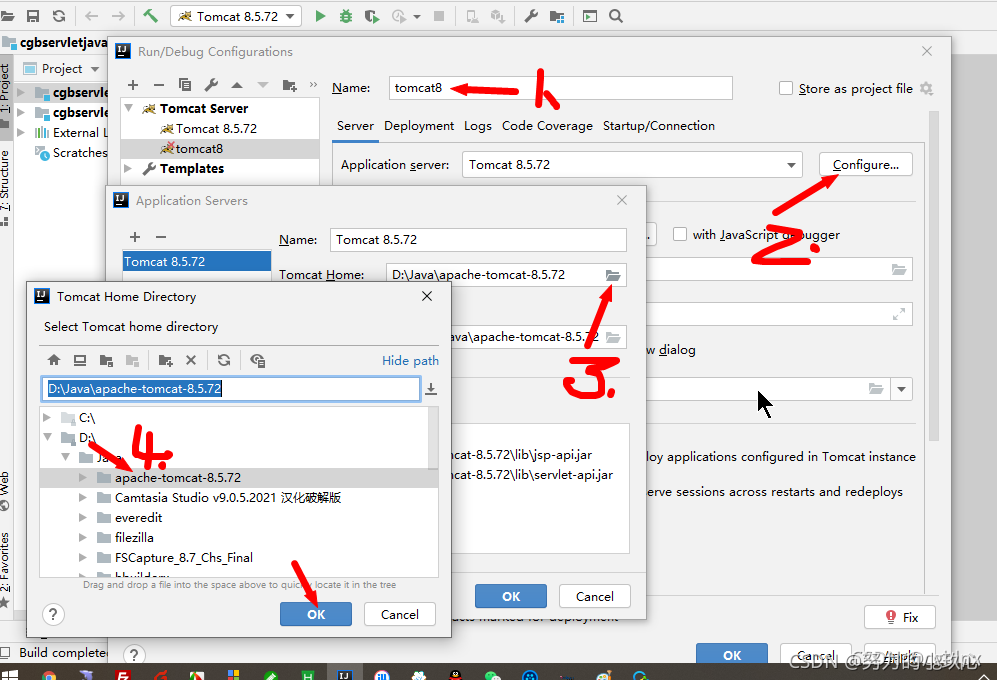Click the Home directory icon in file browser
This screenshot has height=680, width=997.
tap(54, 360)
